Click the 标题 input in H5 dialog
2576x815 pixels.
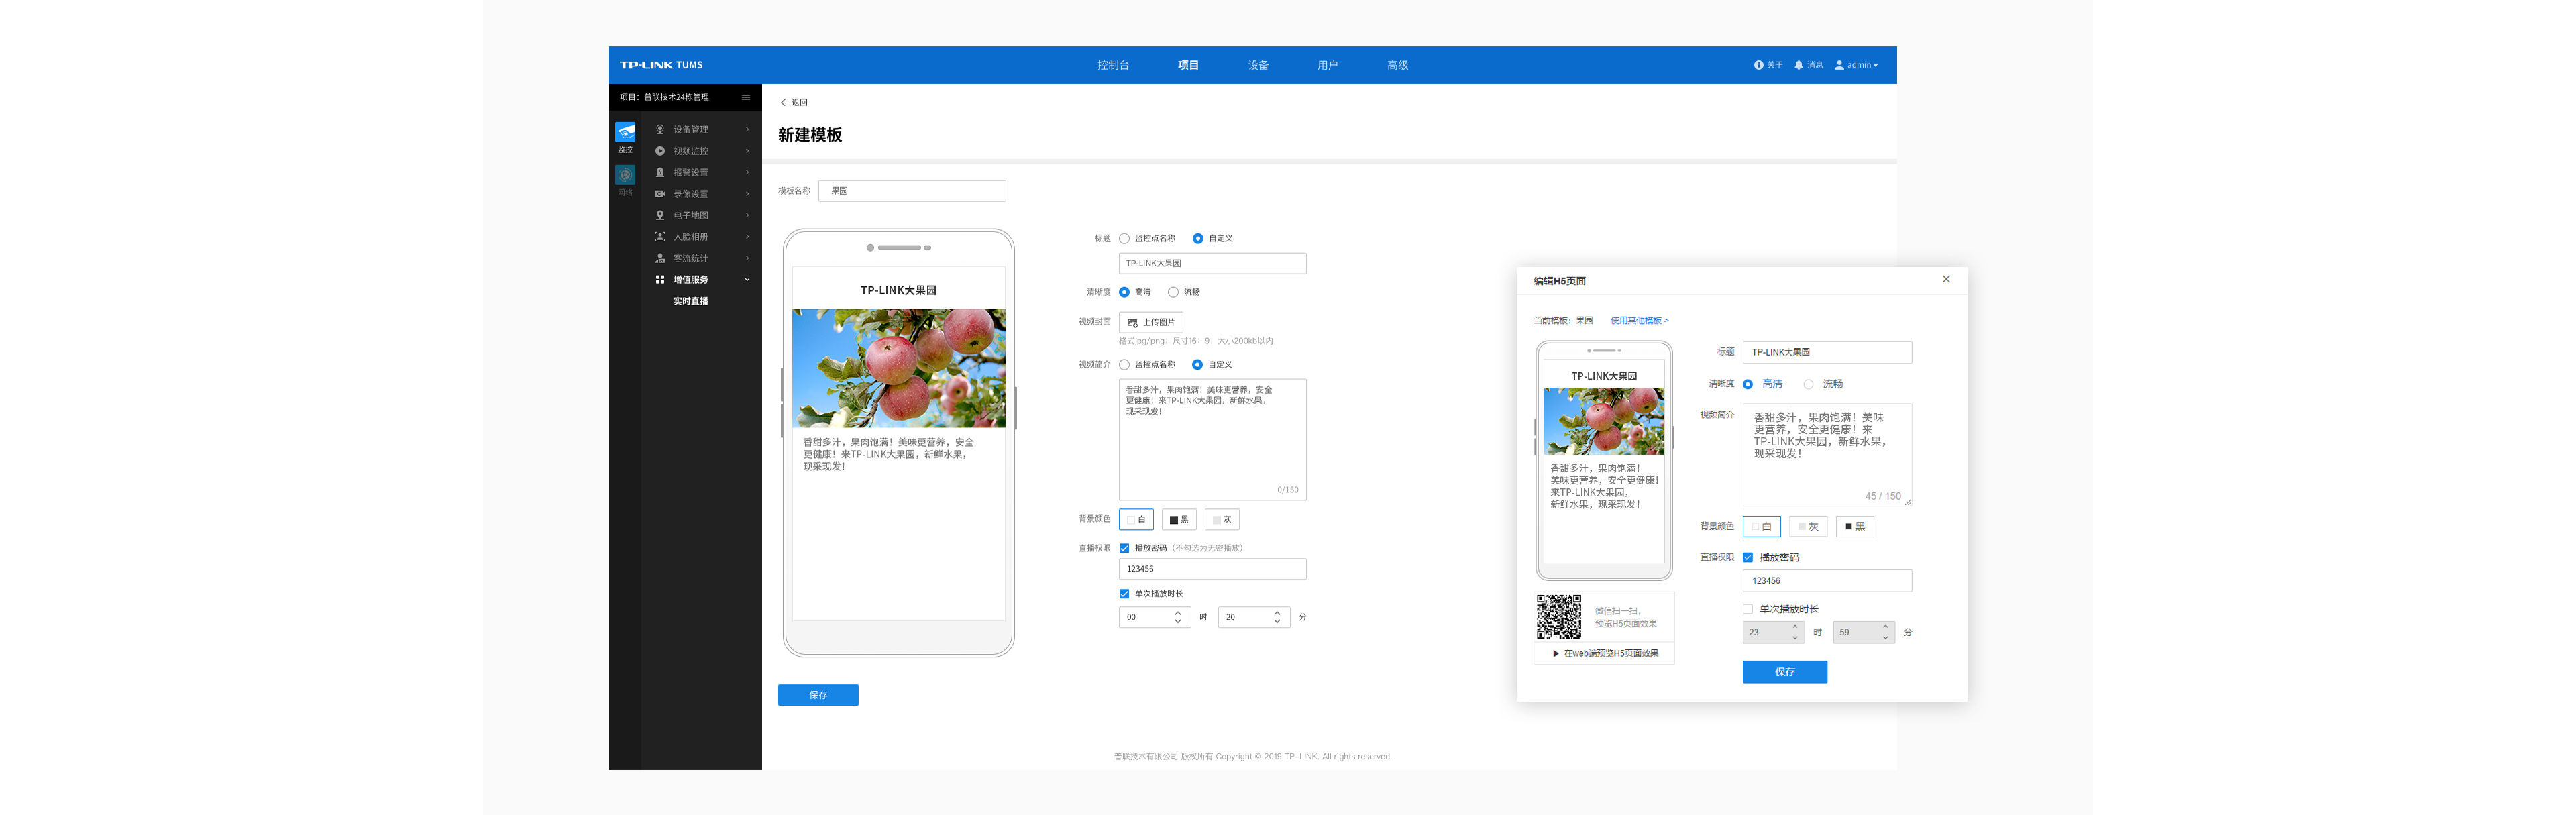(1827, 352)
